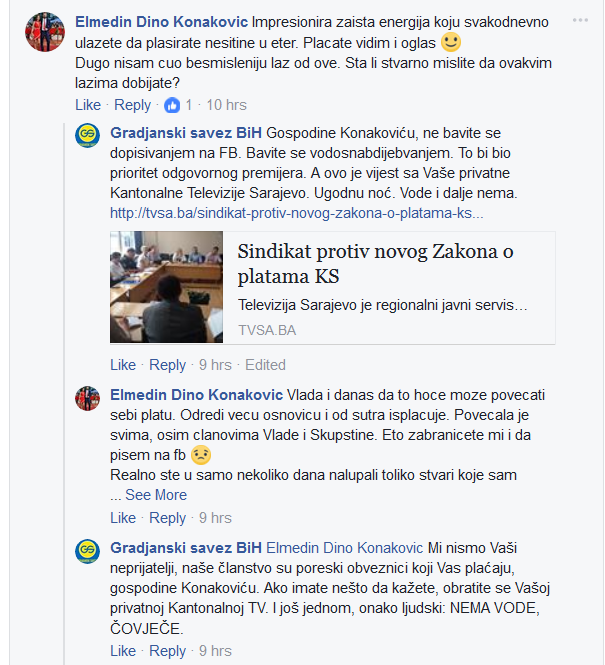Click the '10 hrs' timestamp
Image resolution: width=605 pixels, height=665 pixels.
click(226, 105)
